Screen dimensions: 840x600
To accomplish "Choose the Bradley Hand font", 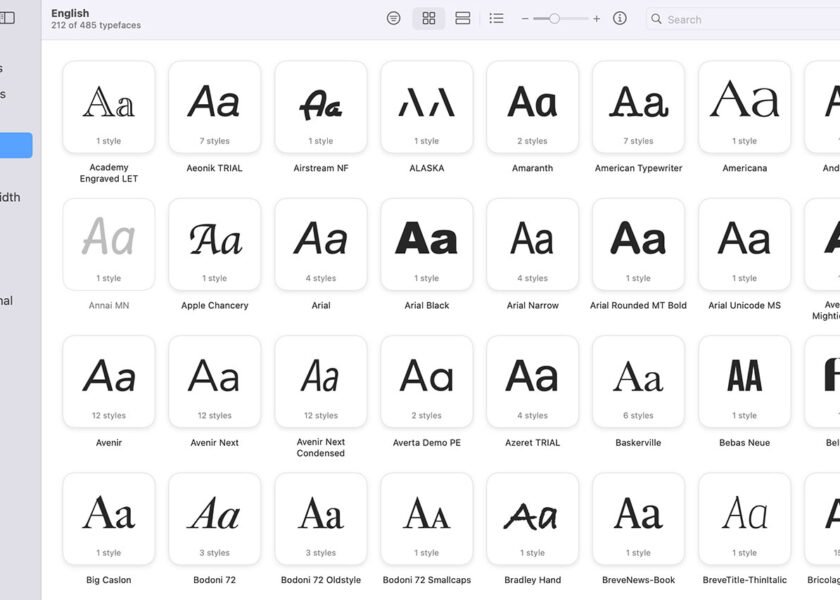I will 532,518.
